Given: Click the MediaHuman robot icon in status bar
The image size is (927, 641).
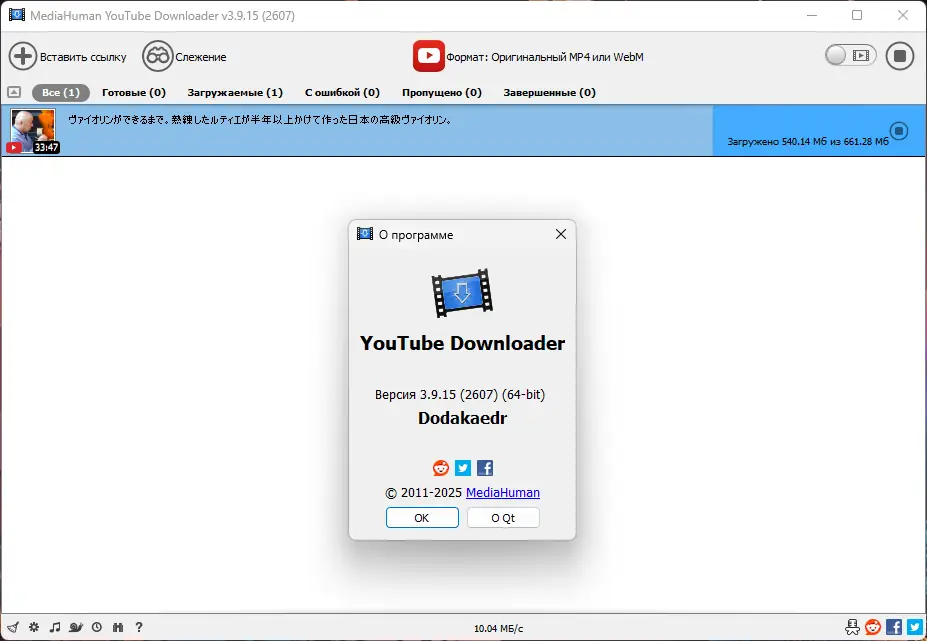Looking at the screenshot, I should click(x=852, y=627).
